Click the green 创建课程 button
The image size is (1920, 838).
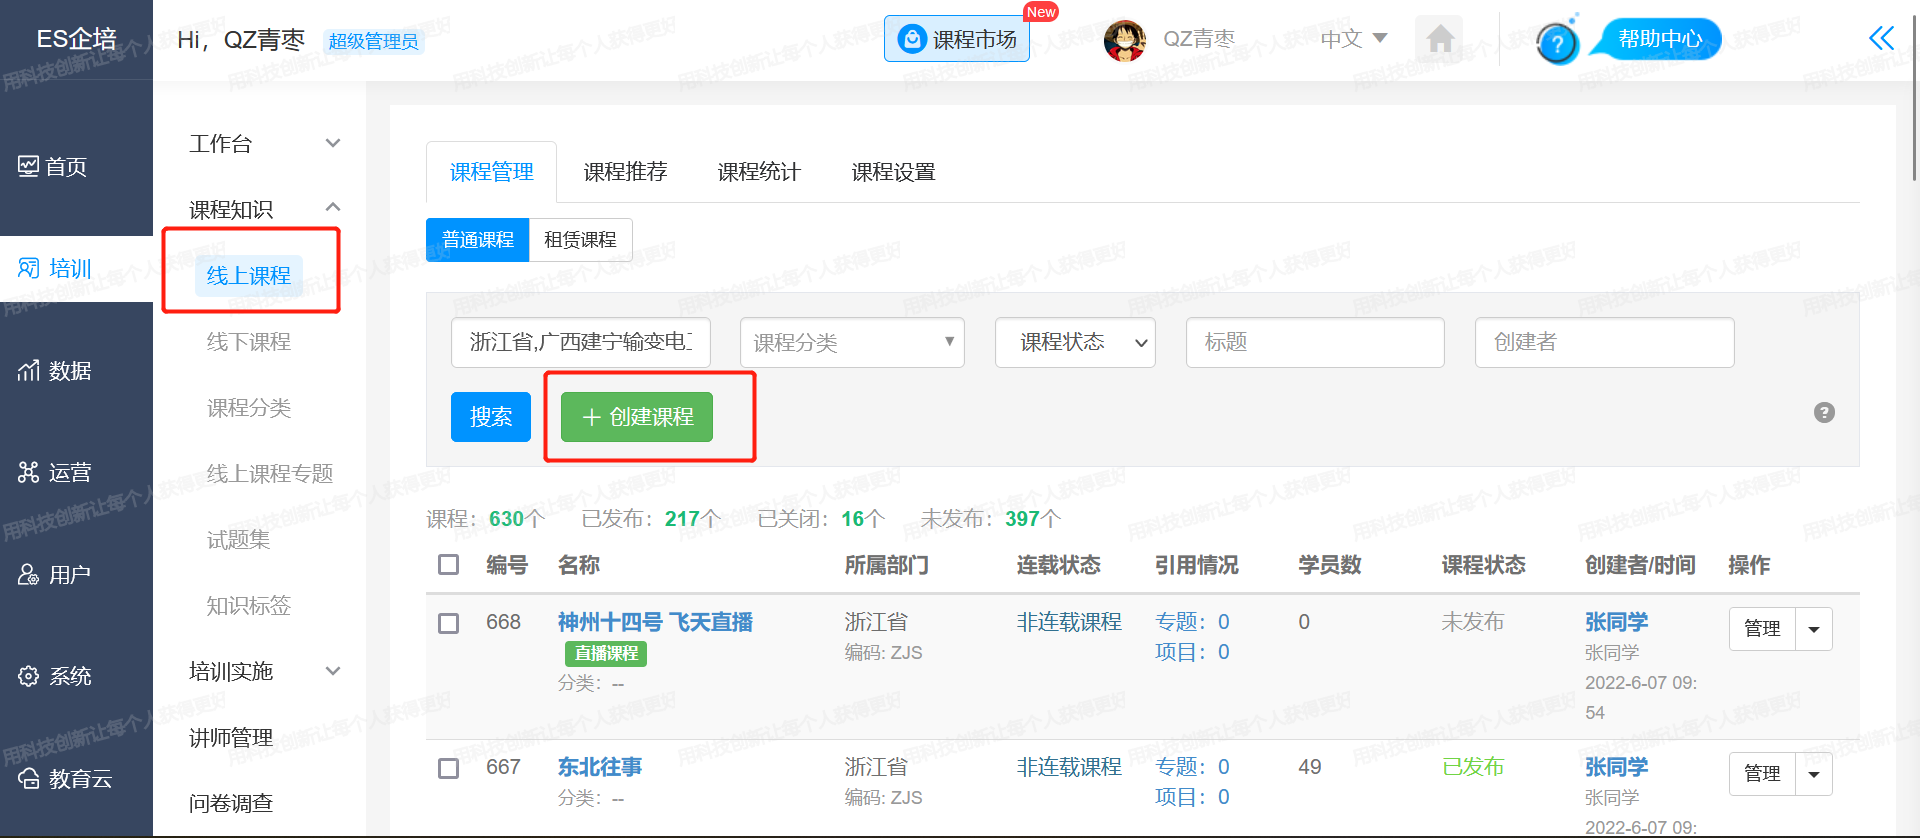click(x=637, y=417)
